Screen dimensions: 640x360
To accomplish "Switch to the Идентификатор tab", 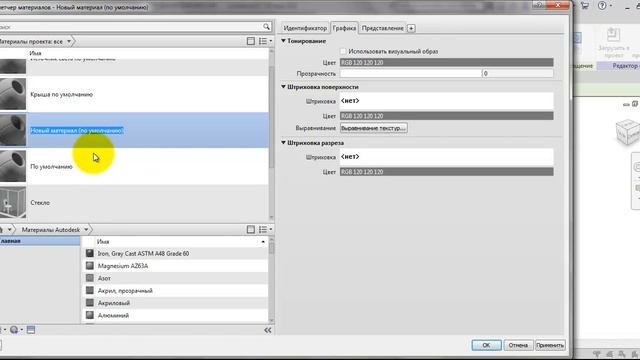I will tap(305, 28).
